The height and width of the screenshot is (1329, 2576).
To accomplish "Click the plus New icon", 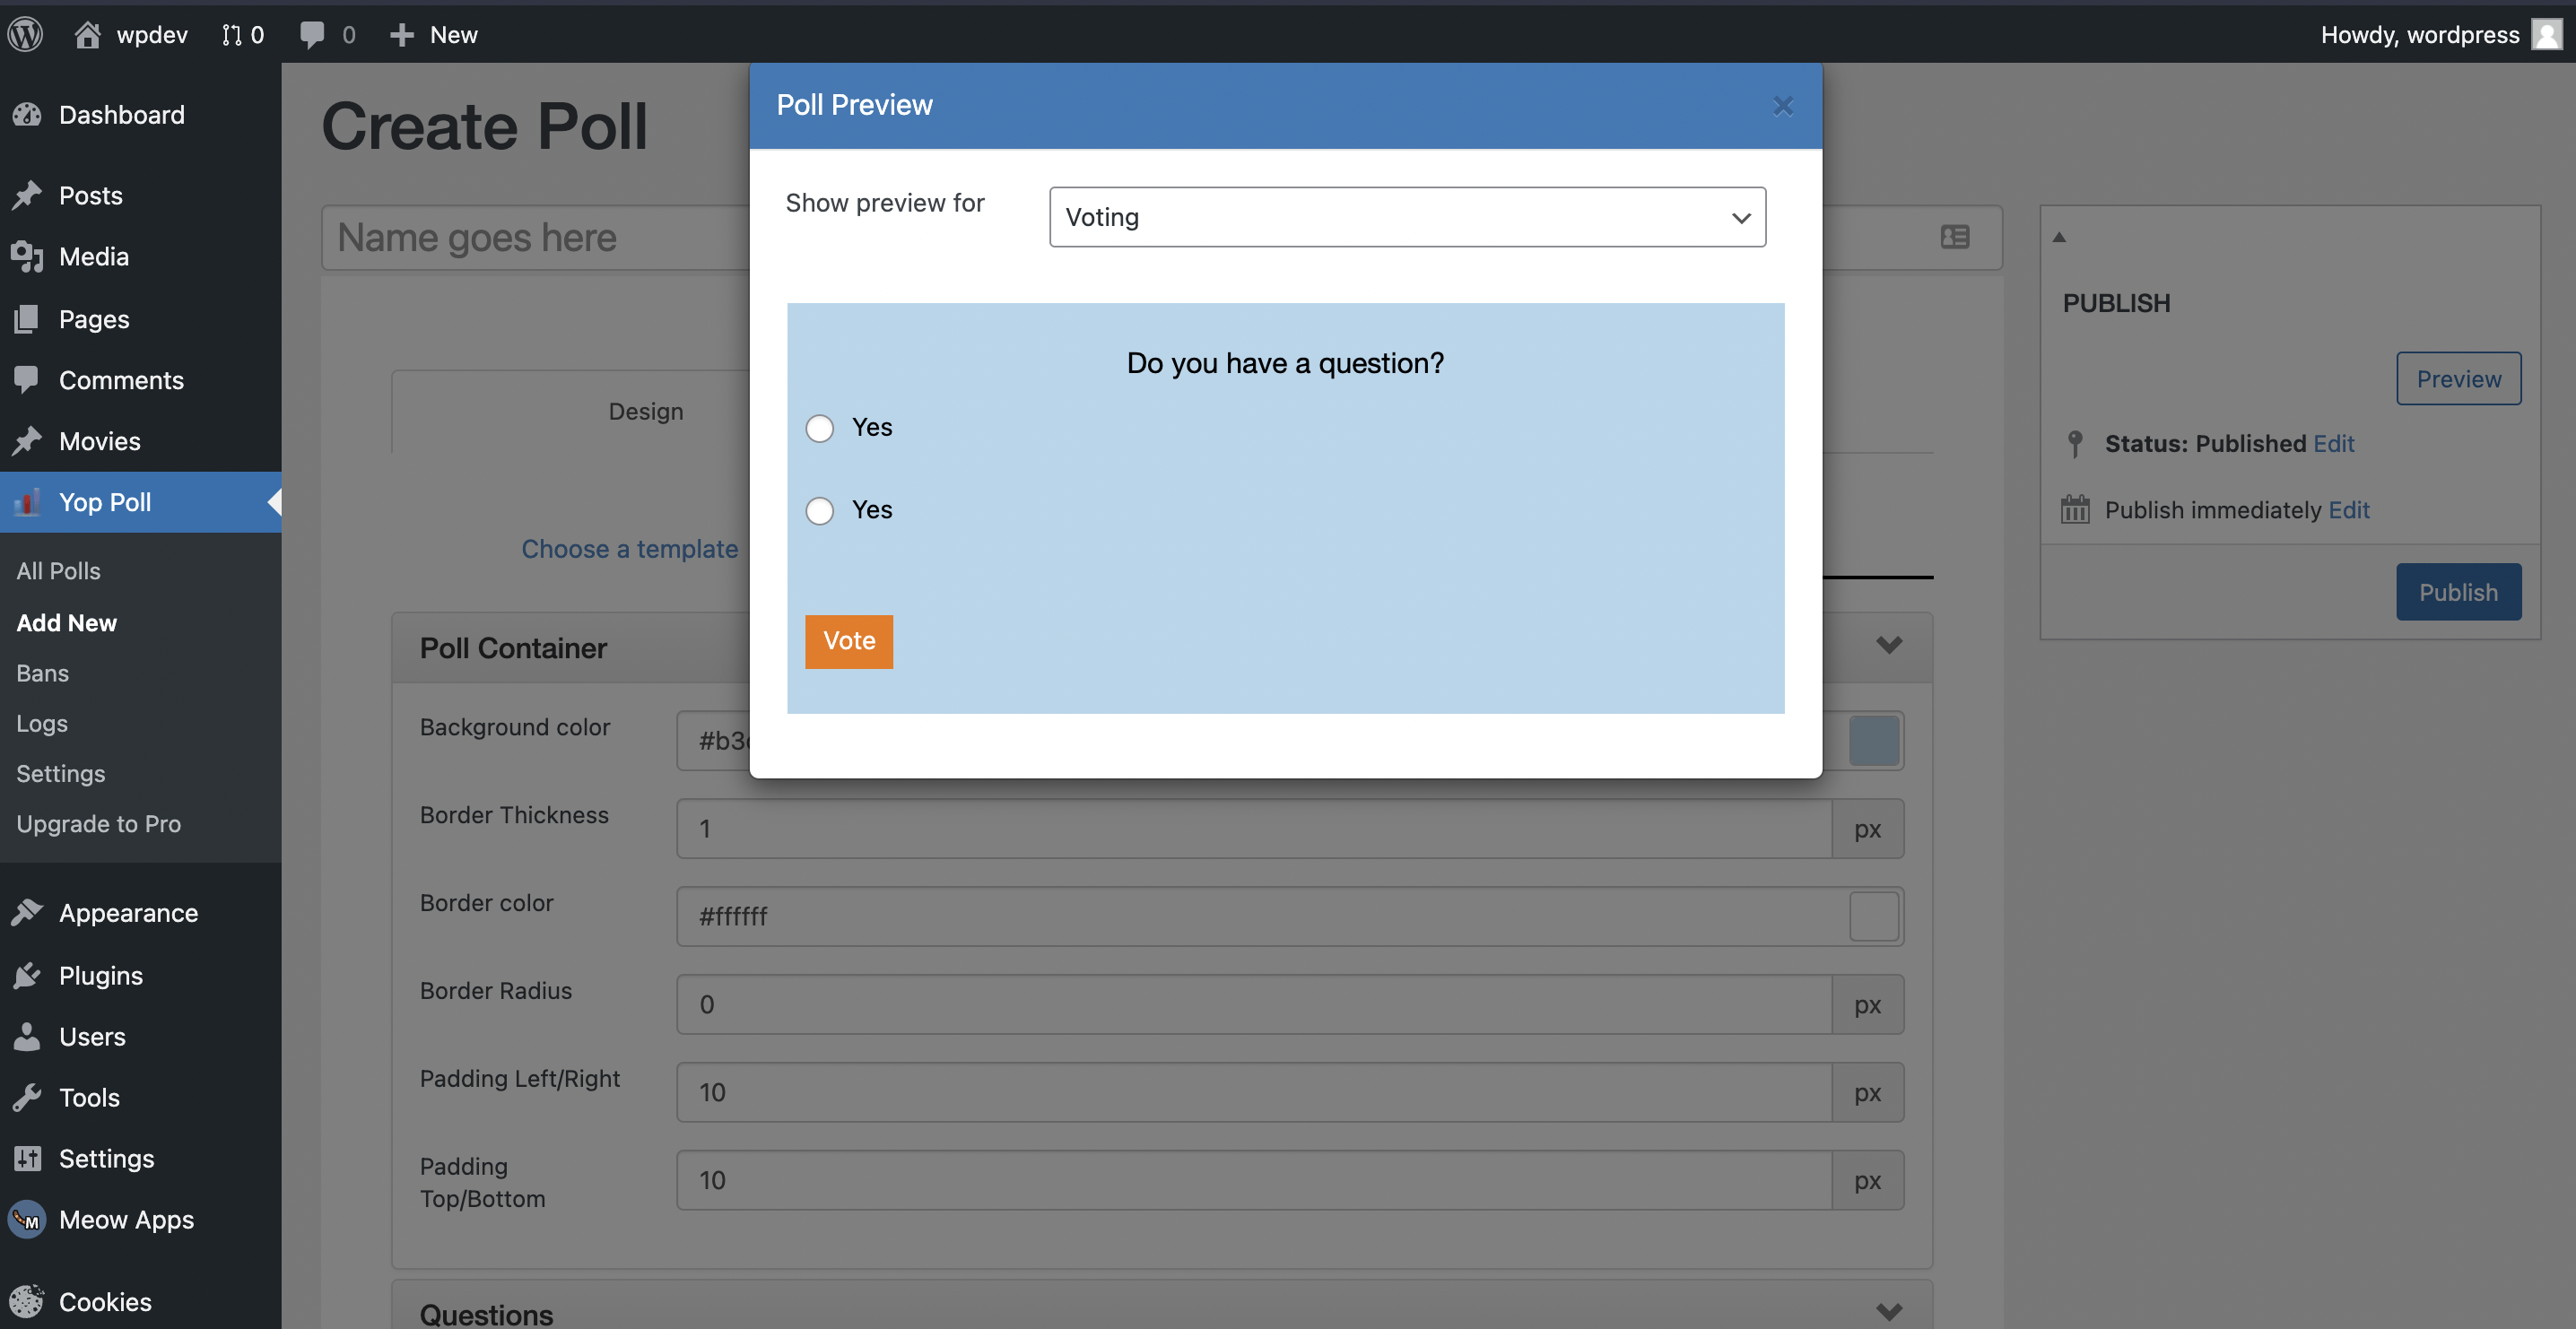I will pos(402,34).
